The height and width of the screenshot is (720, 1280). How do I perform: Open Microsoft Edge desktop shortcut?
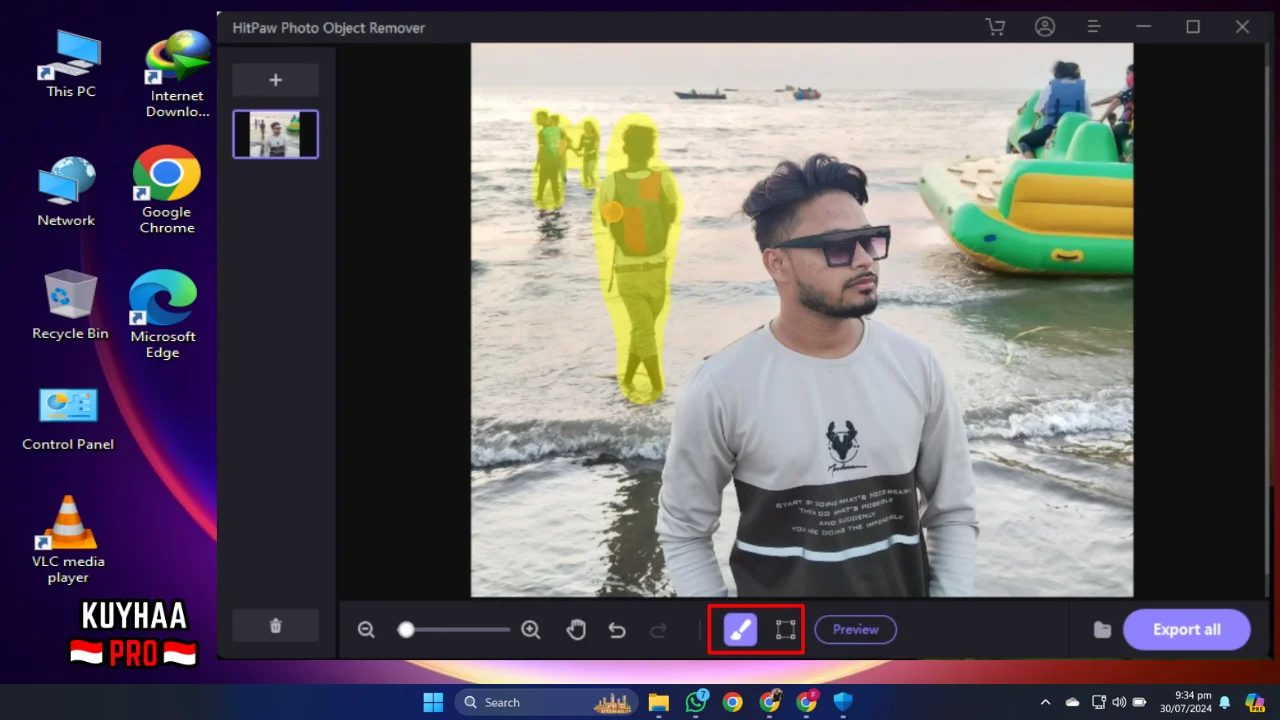tap(163, 314)
